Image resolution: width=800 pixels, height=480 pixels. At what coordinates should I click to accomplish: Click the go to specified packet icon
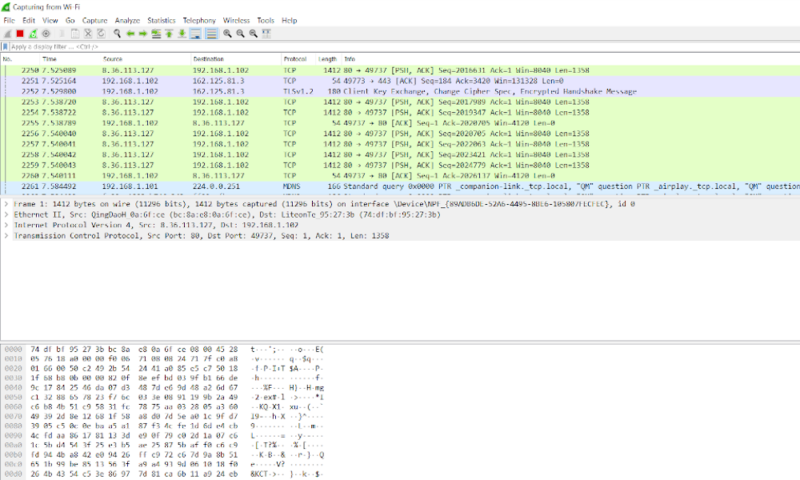(156, 34)
